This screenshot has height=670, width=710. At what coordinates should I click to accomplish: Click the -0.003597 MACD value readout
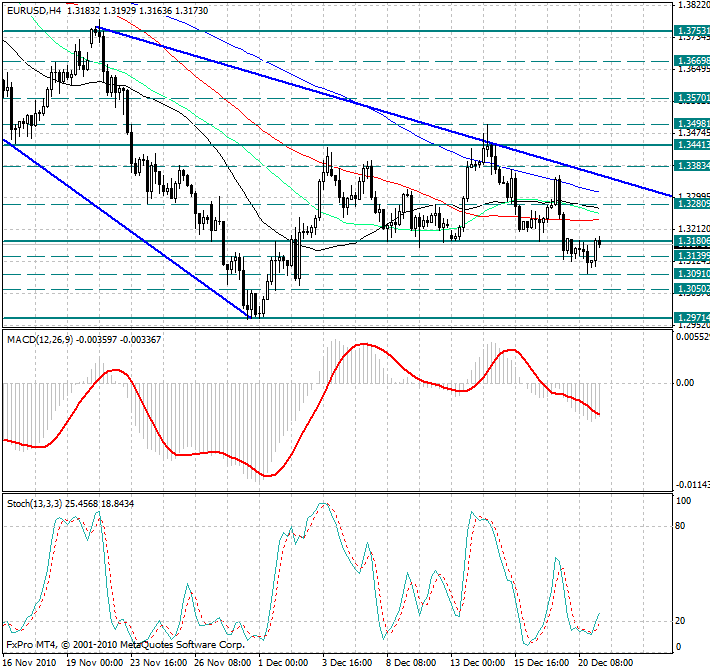[x=97, y=340]
